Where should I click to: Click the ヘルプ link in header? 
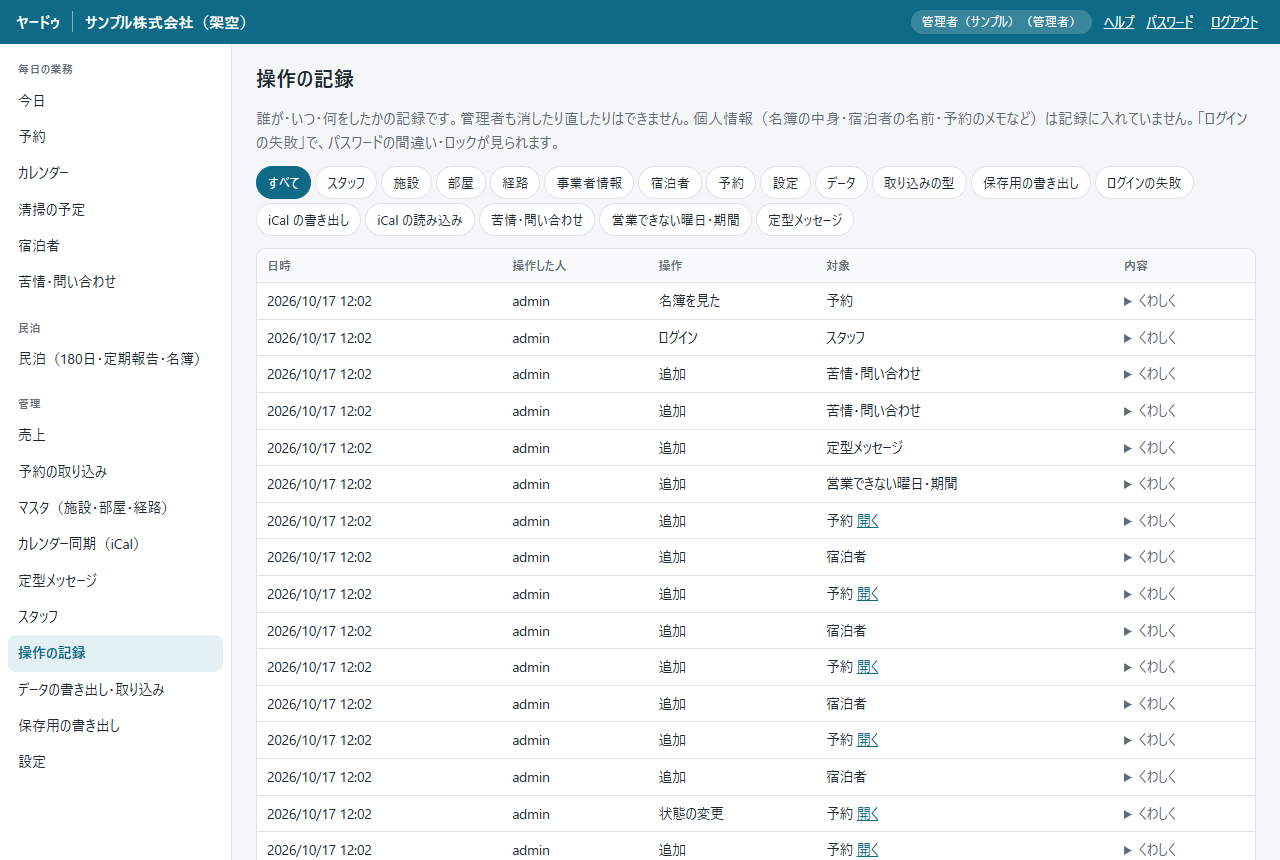pos(1119,22)
